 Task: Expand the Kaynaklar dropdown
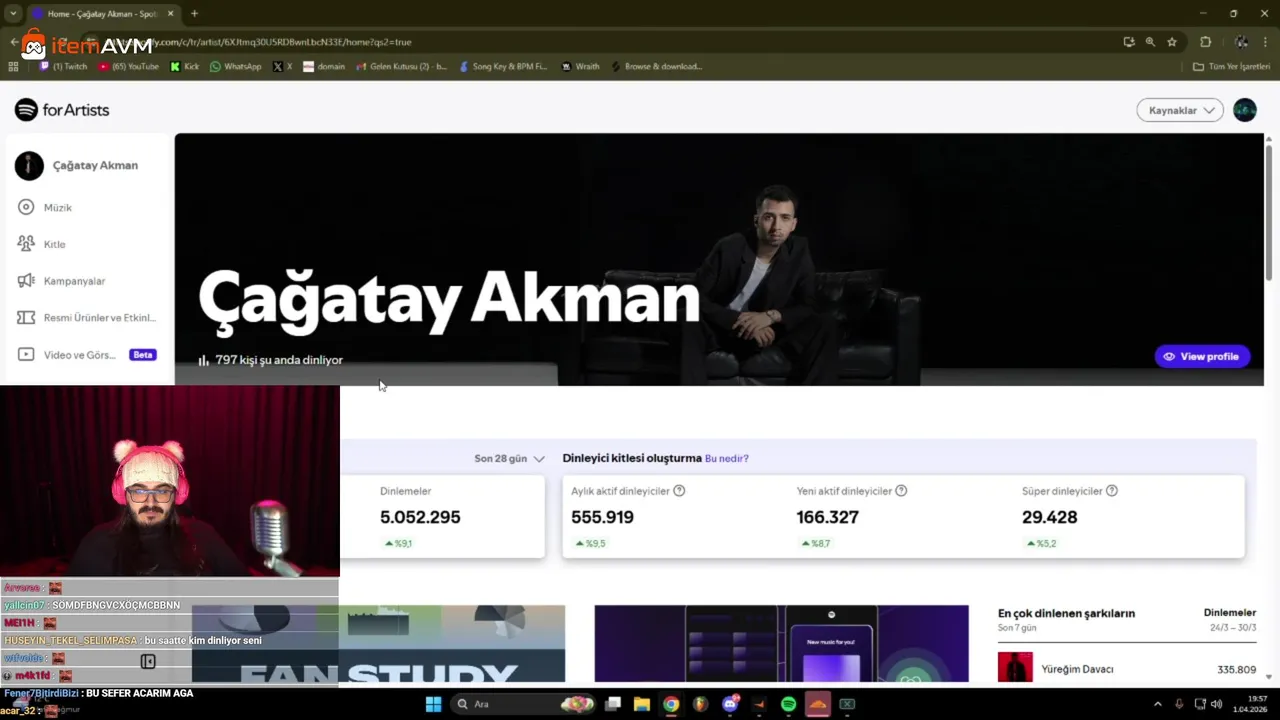coord(1180,110)
